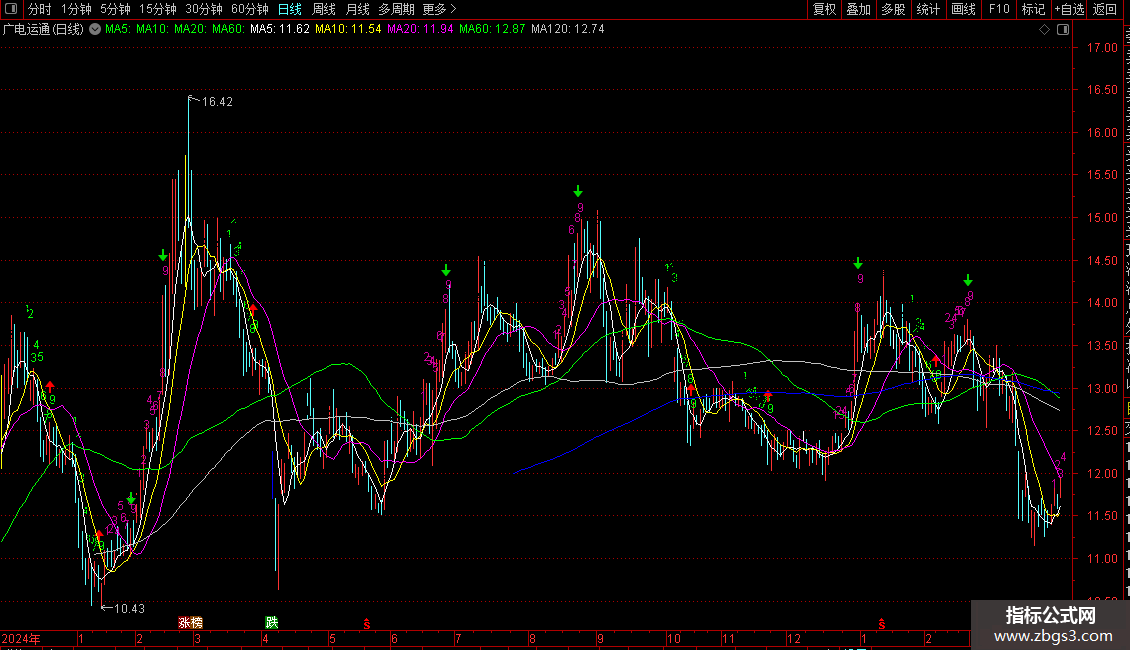
Task: Click the red $ marker near January 2025
Action: click(881, 623)
